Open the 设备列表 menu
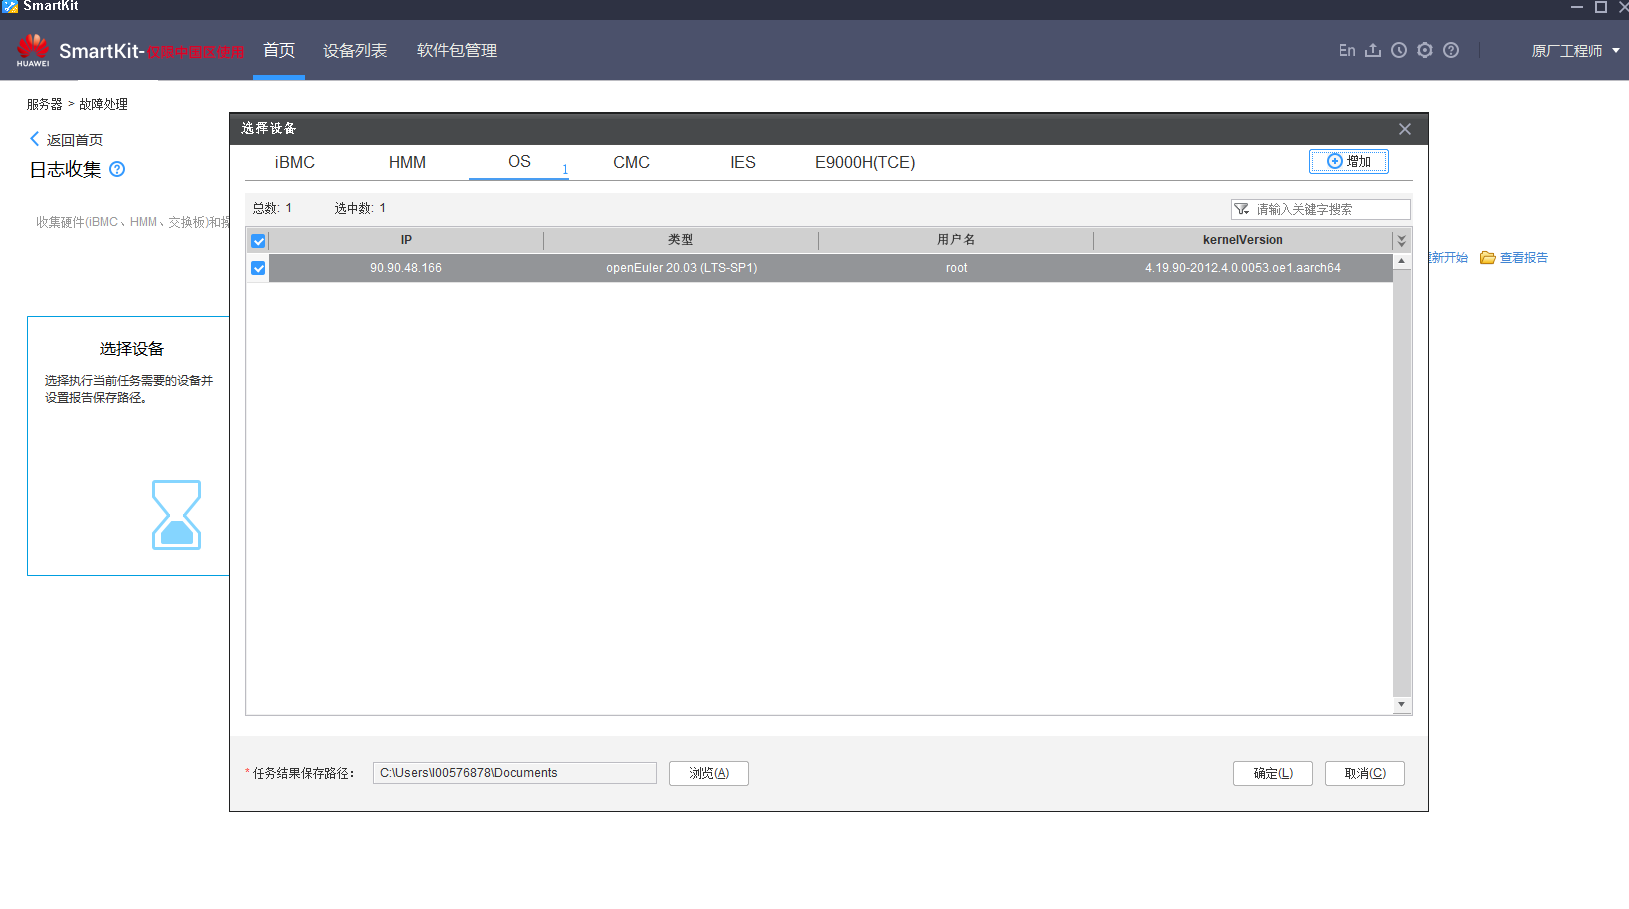 tap(355, 50)
